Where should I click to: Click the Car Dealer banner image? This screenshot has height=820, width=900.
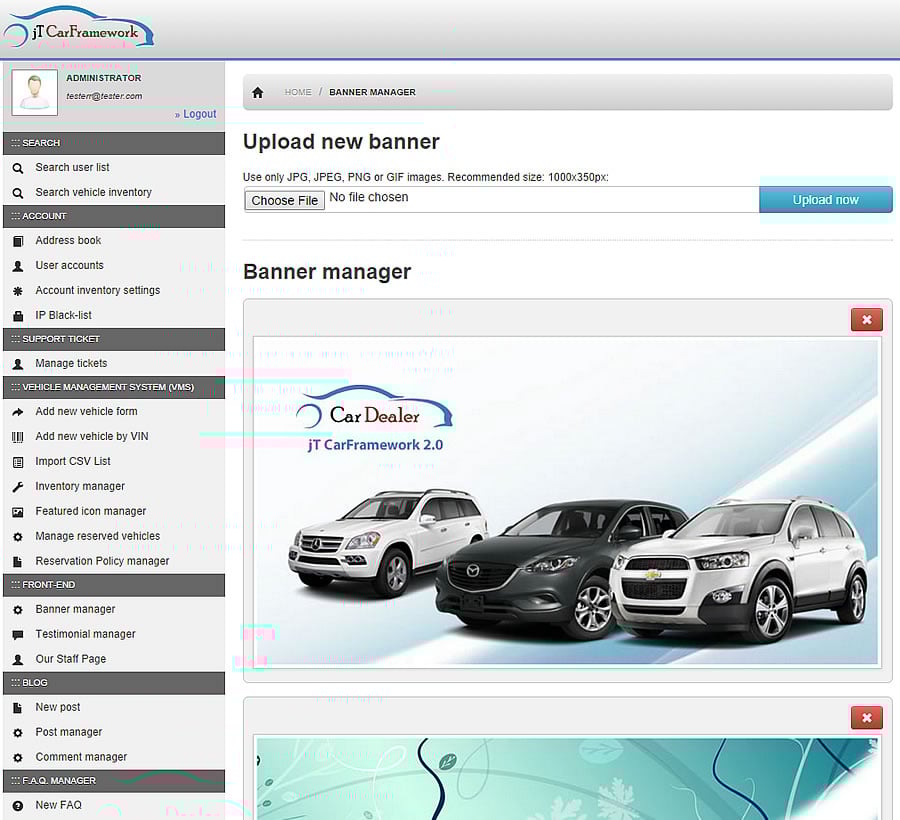(x=565, y=503)
